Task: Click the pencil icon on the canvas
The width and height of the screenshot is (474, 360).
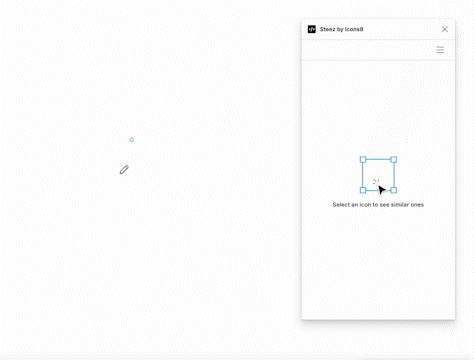Action: (124, 170)
